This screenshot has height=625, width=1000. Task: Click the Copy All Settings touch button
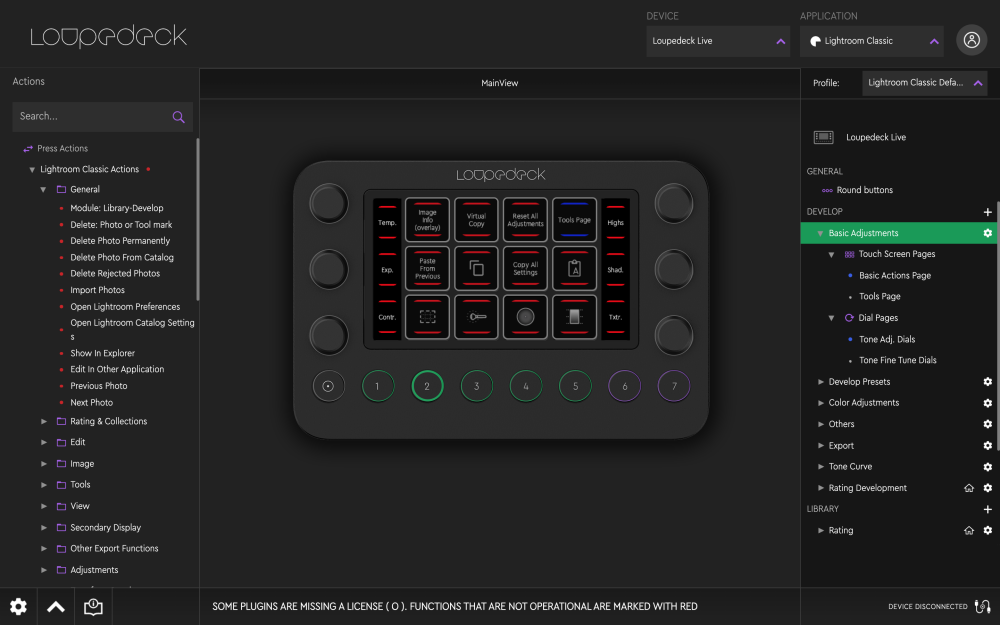525,268
